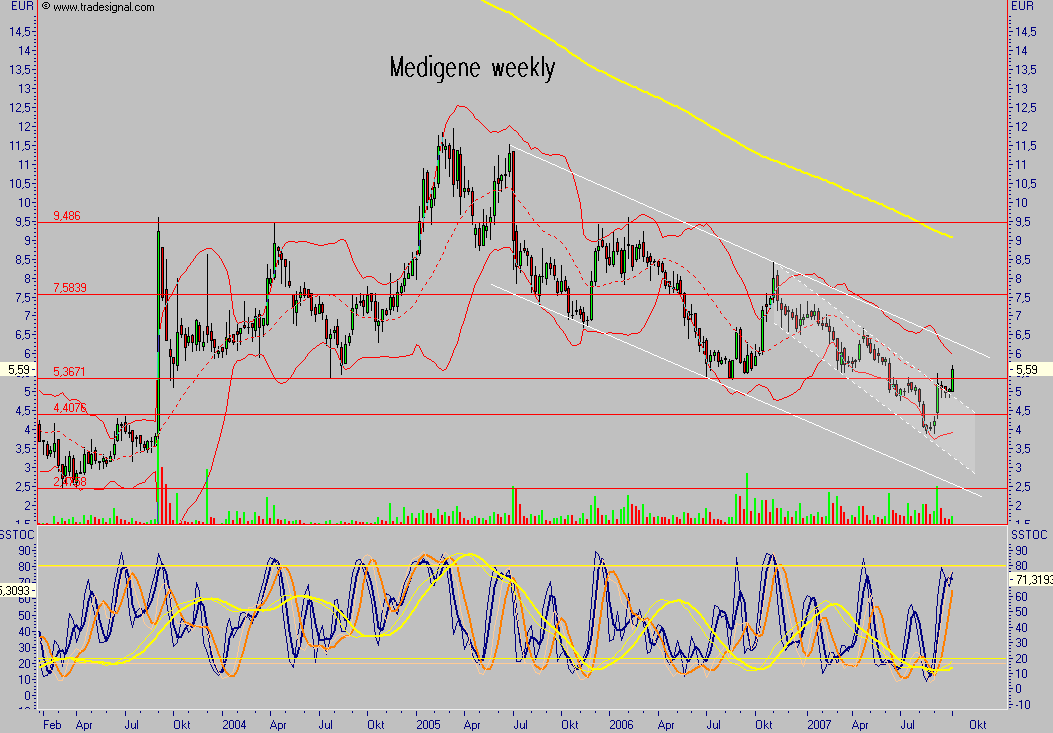Screen dimensions: 1053x733
Task: Select the 5,3671 horizontal level label
Action: coord(69,372)
